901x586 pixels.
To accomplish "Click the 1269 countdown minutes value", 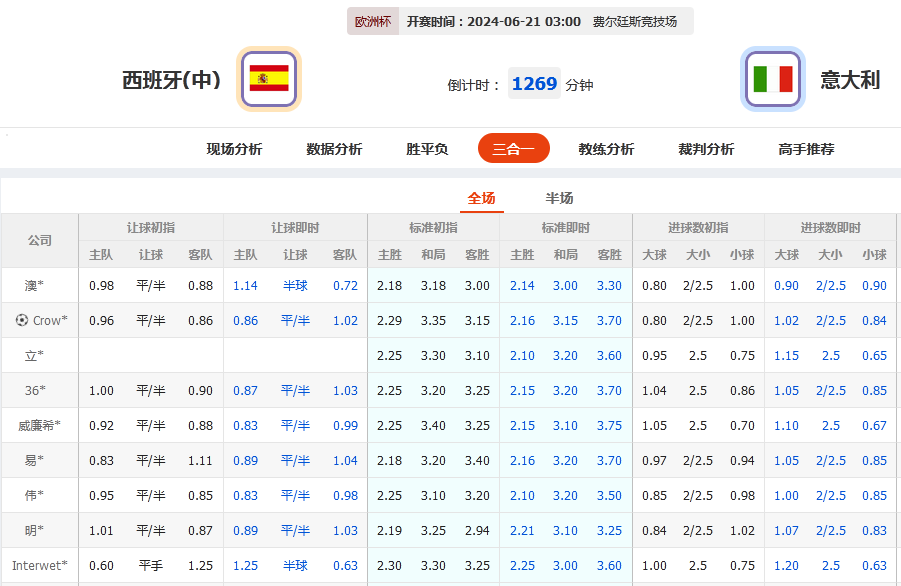I will [533, 84].
